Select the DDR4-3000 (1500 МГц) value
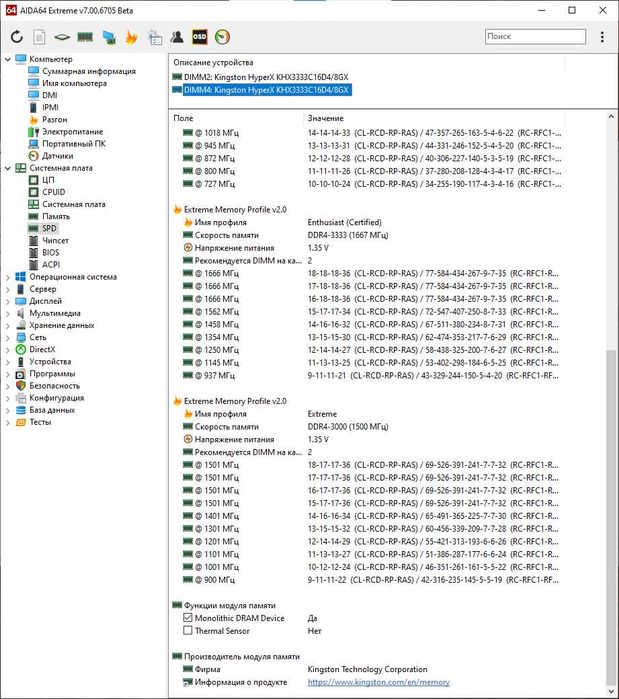The image size is (619, 699). pos(348,427)
